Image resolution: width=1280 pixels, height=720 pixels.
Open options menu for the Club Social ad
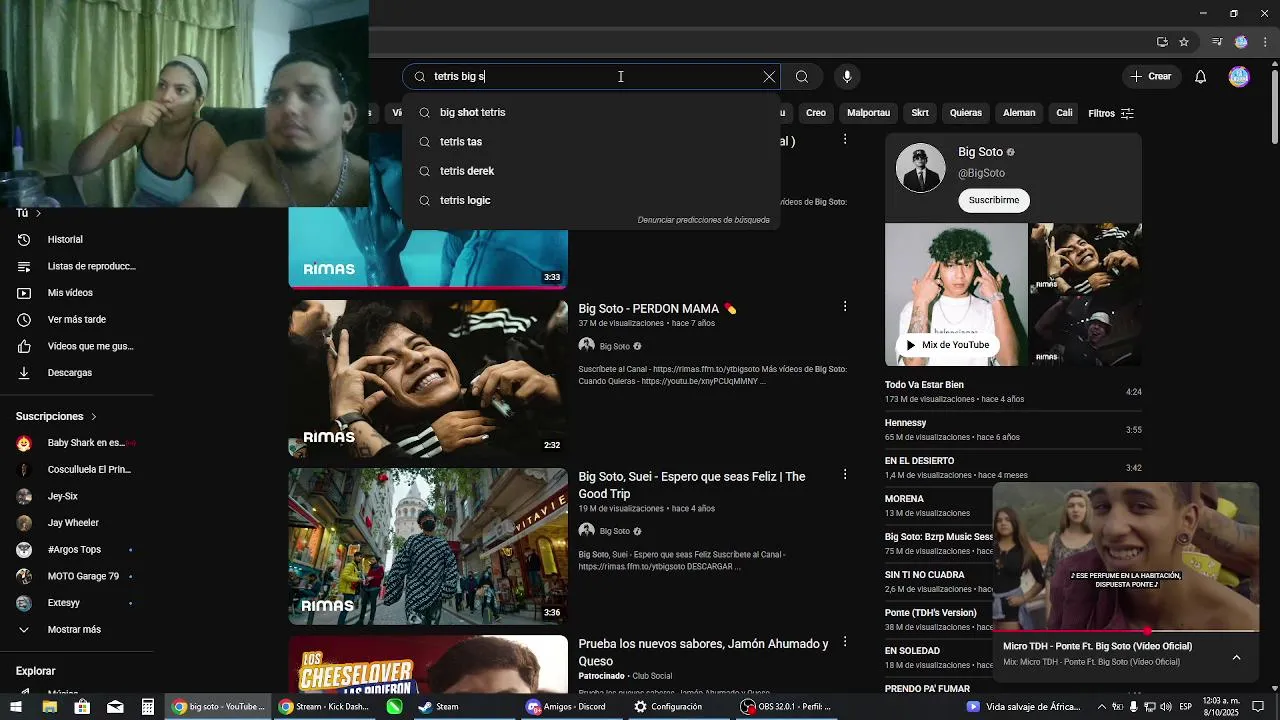click(845, 642)
